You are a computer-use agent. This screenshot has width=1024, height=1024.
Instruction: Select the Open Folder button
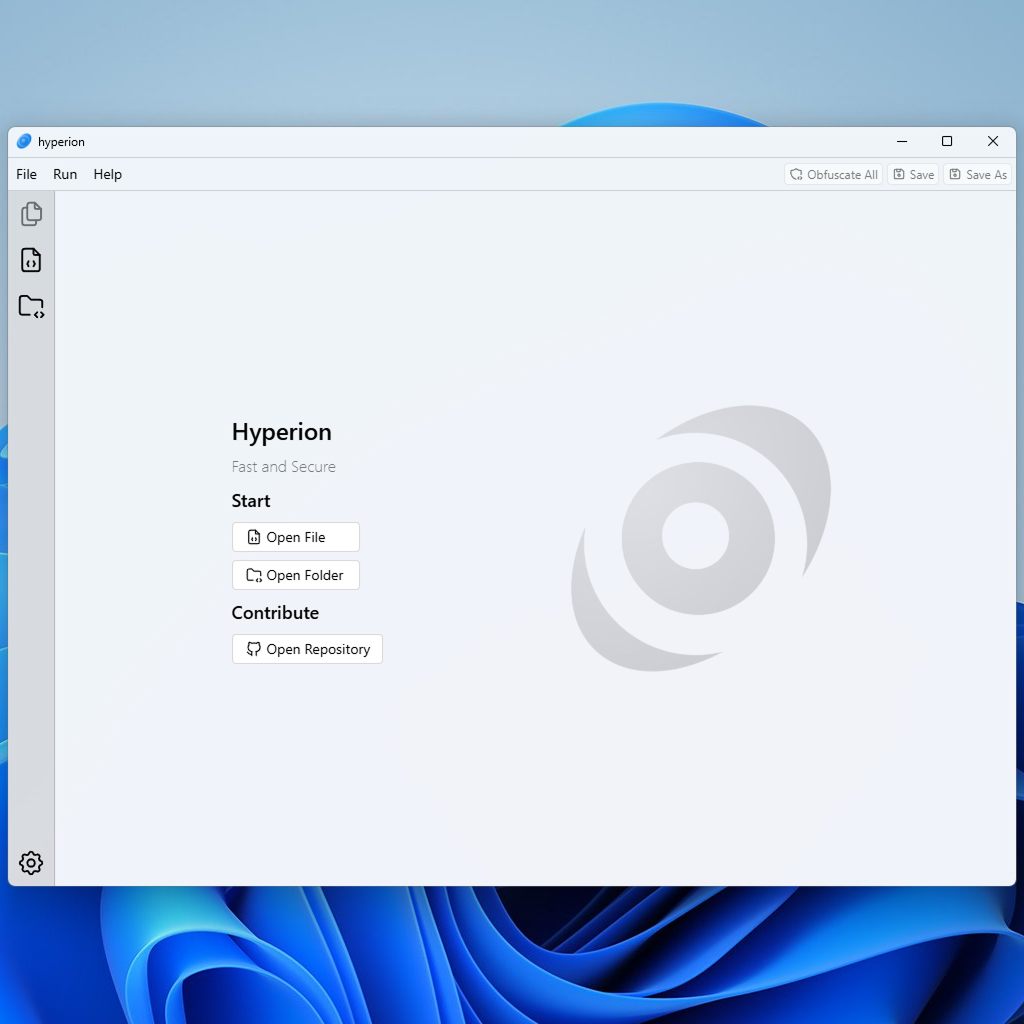(295, 575)
